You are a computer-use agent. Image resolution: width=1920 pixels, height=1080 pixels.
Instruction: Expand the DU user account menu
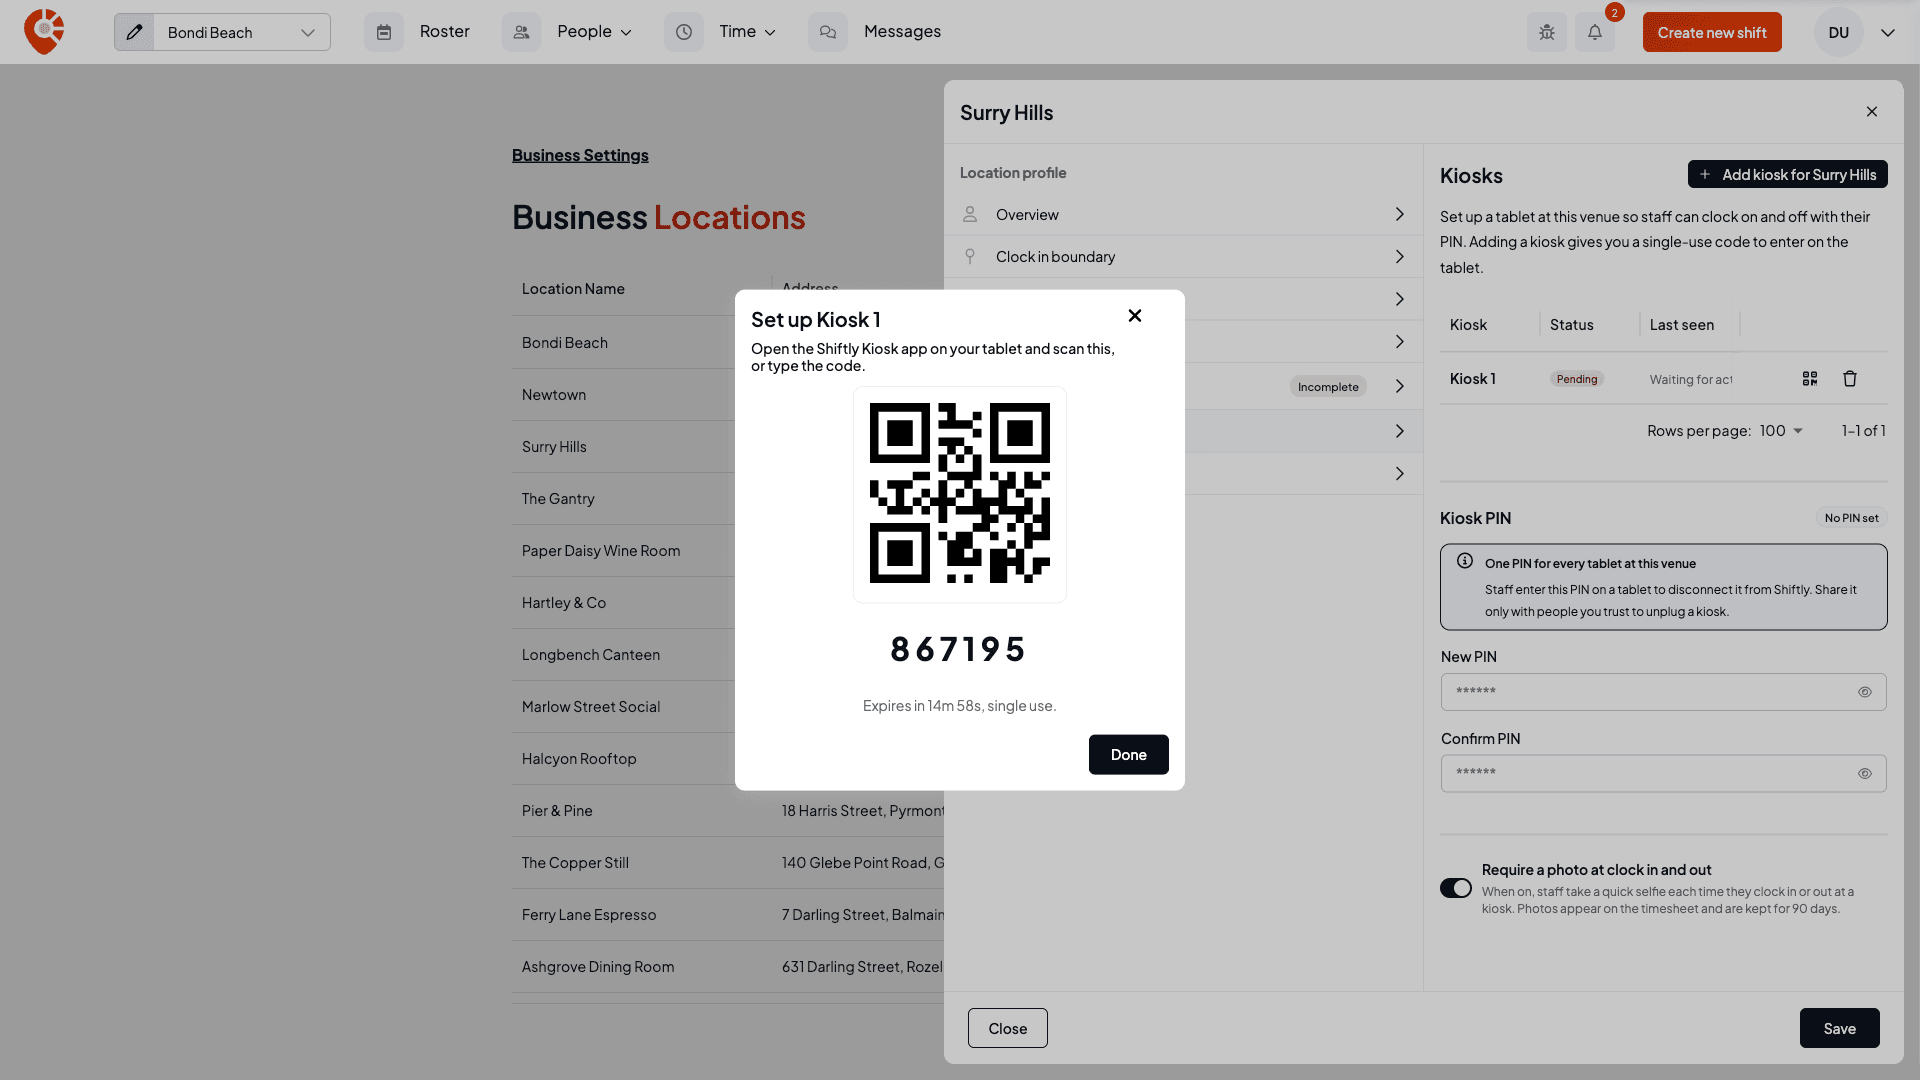[x=1888, y=32]
